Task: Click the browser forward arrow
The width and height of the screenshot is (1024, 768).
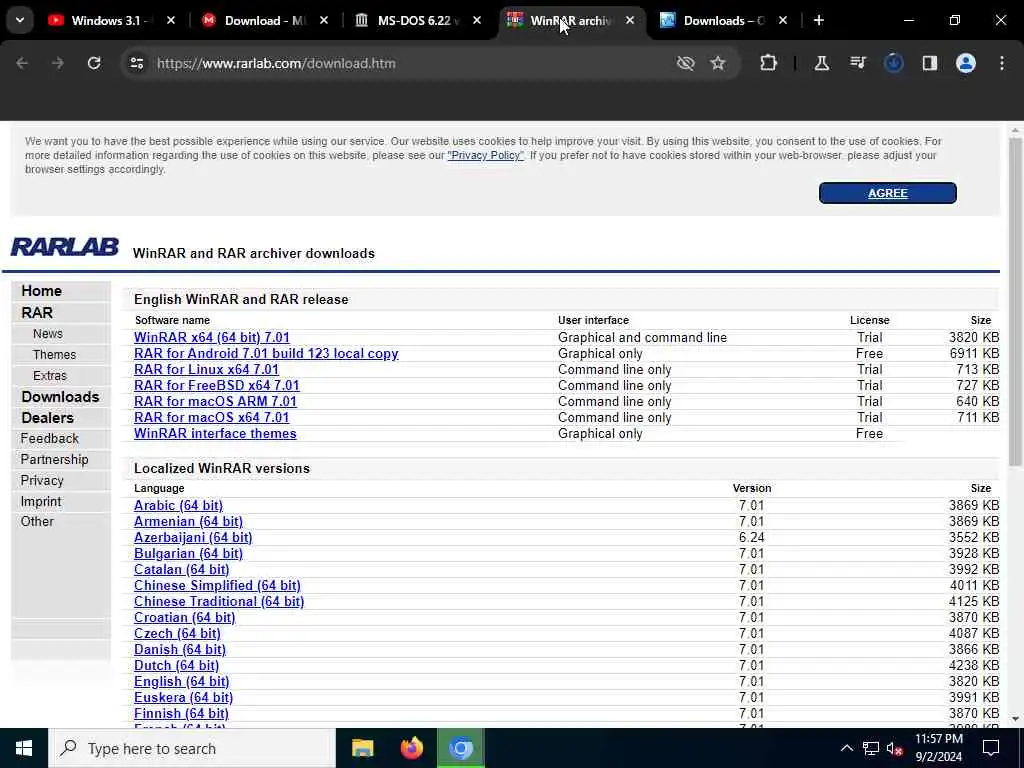Action: tap(58, 63)
